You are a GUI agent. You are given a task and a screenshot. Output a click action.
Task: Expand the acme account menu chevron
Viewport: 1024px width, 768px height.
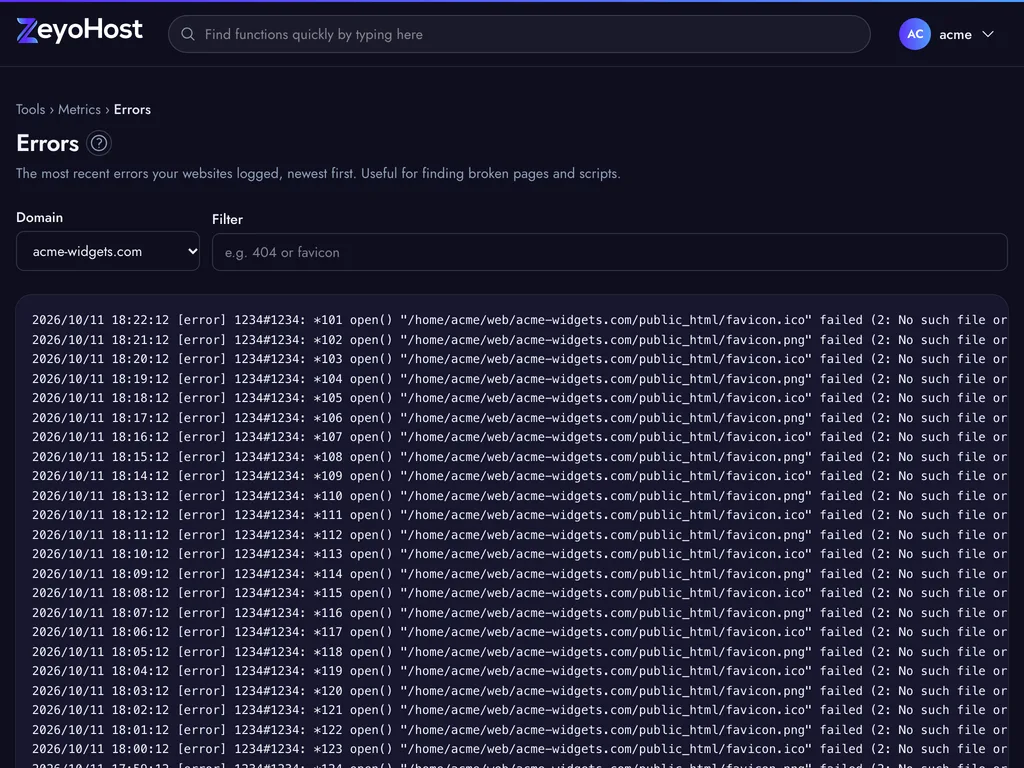pos(988,34)
